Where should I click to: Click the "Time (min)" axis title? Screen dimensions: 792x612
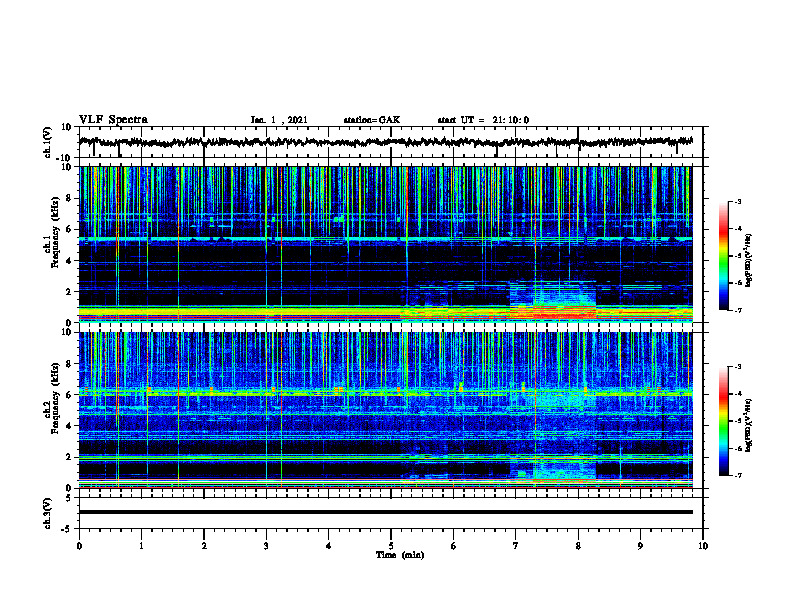pyautogui.click(x=400, y=555)
